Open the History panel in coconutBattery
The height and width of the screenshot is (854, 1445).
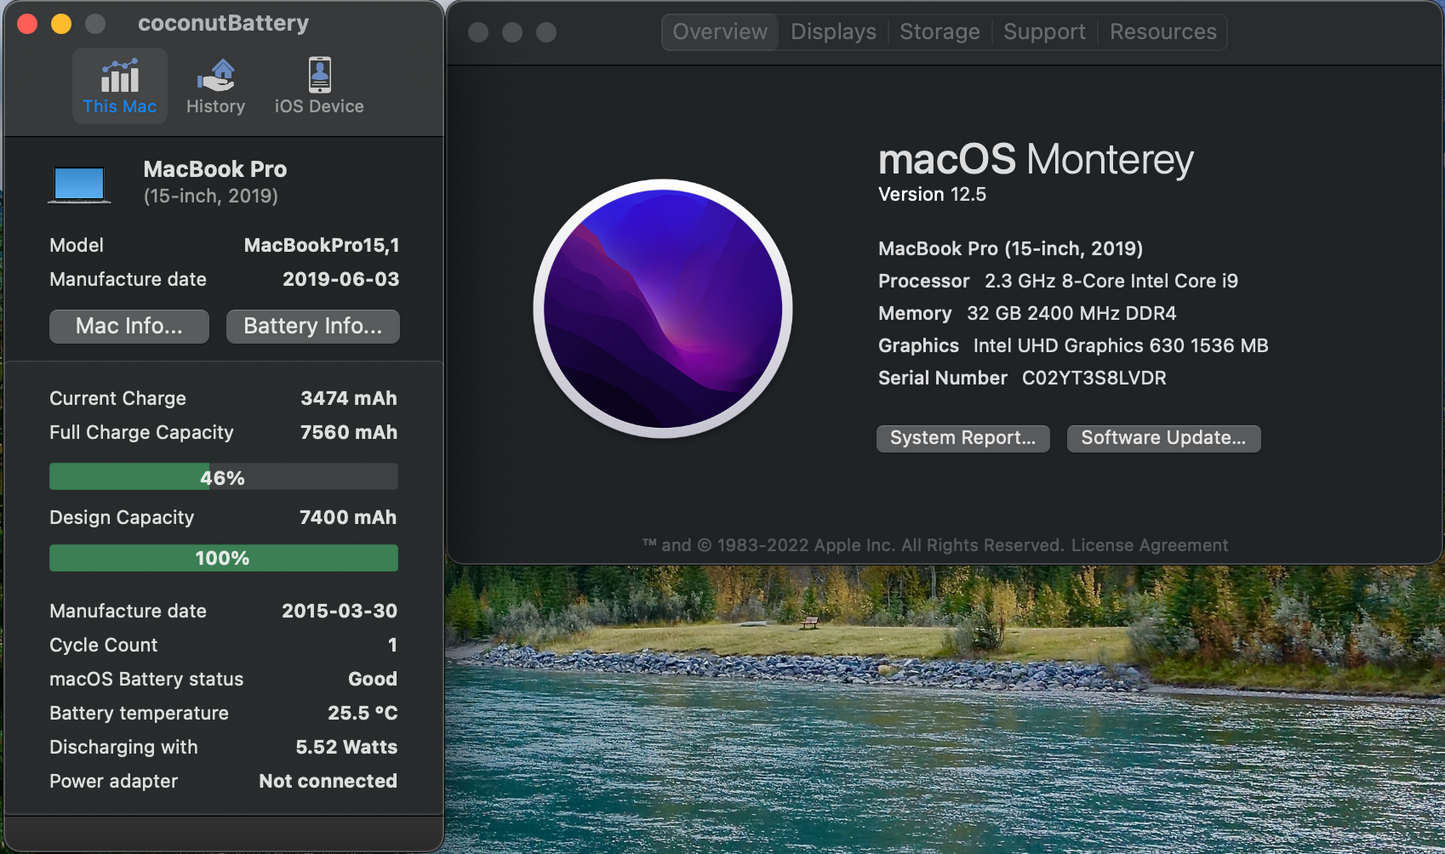[x=215, y=85]
